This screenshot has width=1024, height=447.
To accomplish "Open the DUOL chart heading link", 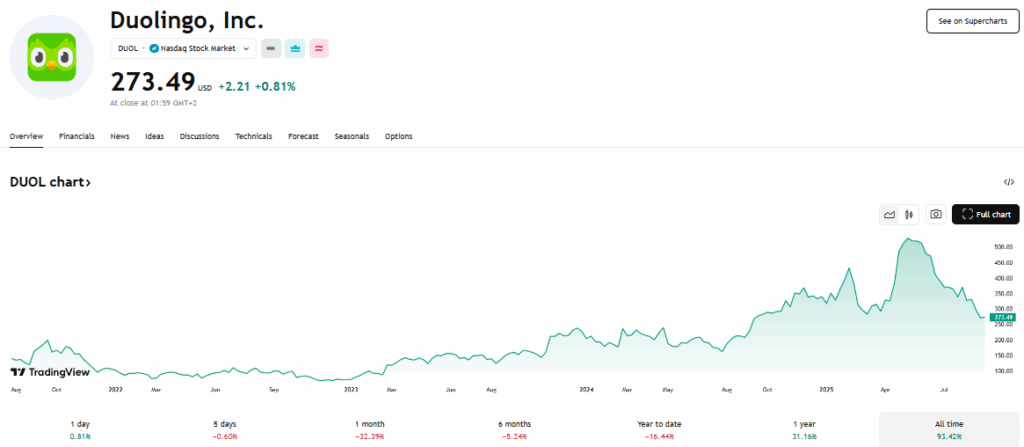I will 50,182.
